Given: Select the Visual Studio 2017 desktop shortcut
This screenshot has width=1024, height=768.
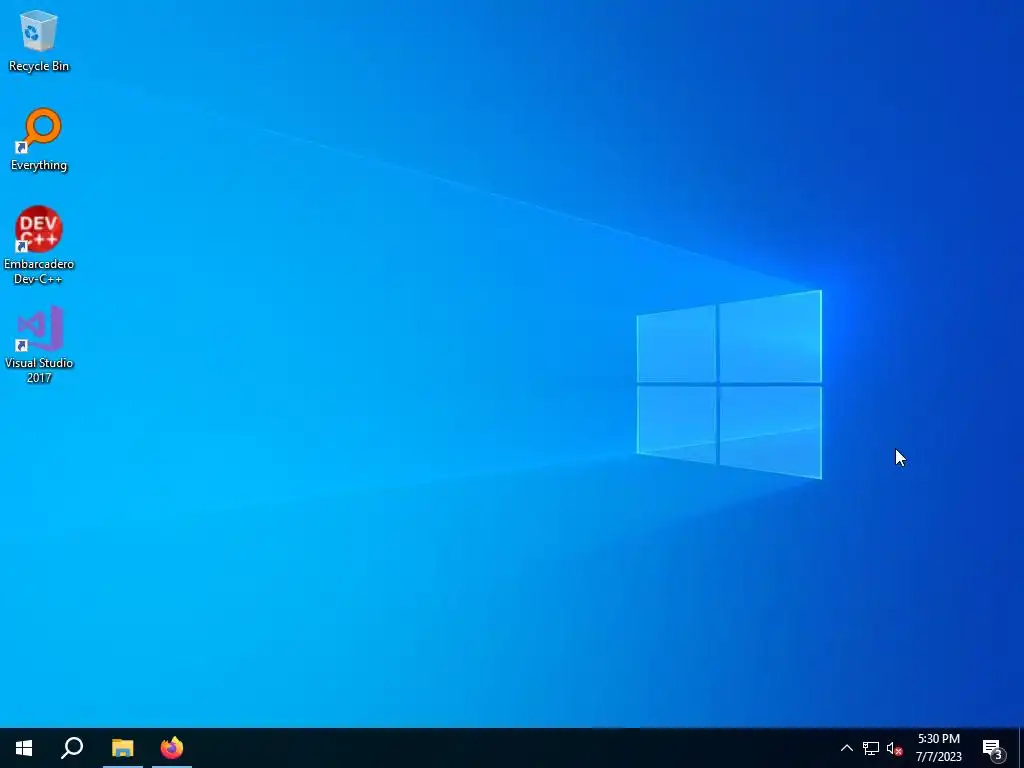Looking at the screenshot, I should 39,345.
